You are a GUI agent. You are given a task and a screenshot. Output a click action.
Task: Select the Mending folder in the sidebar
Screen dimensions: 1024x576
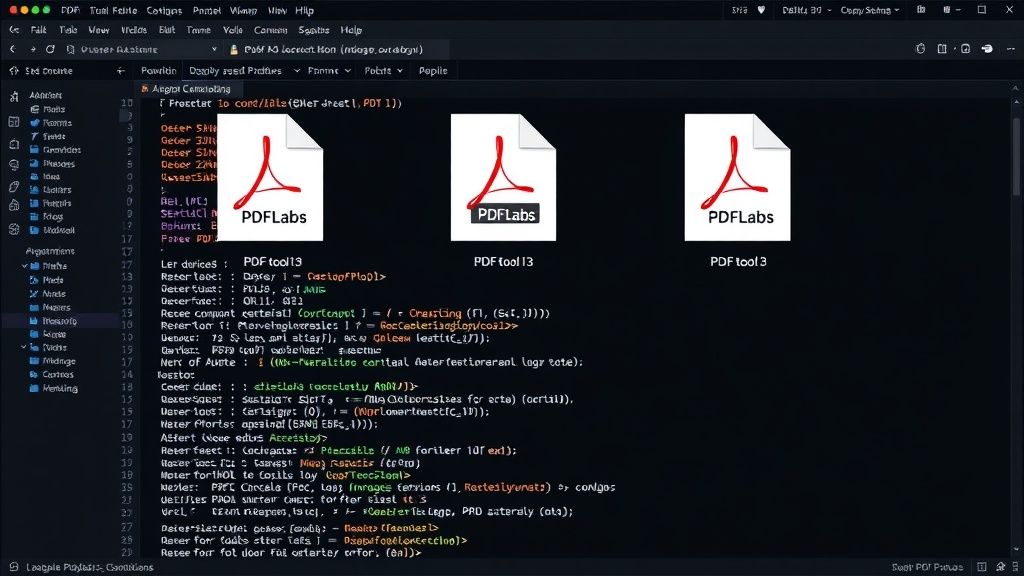[54, 388]
